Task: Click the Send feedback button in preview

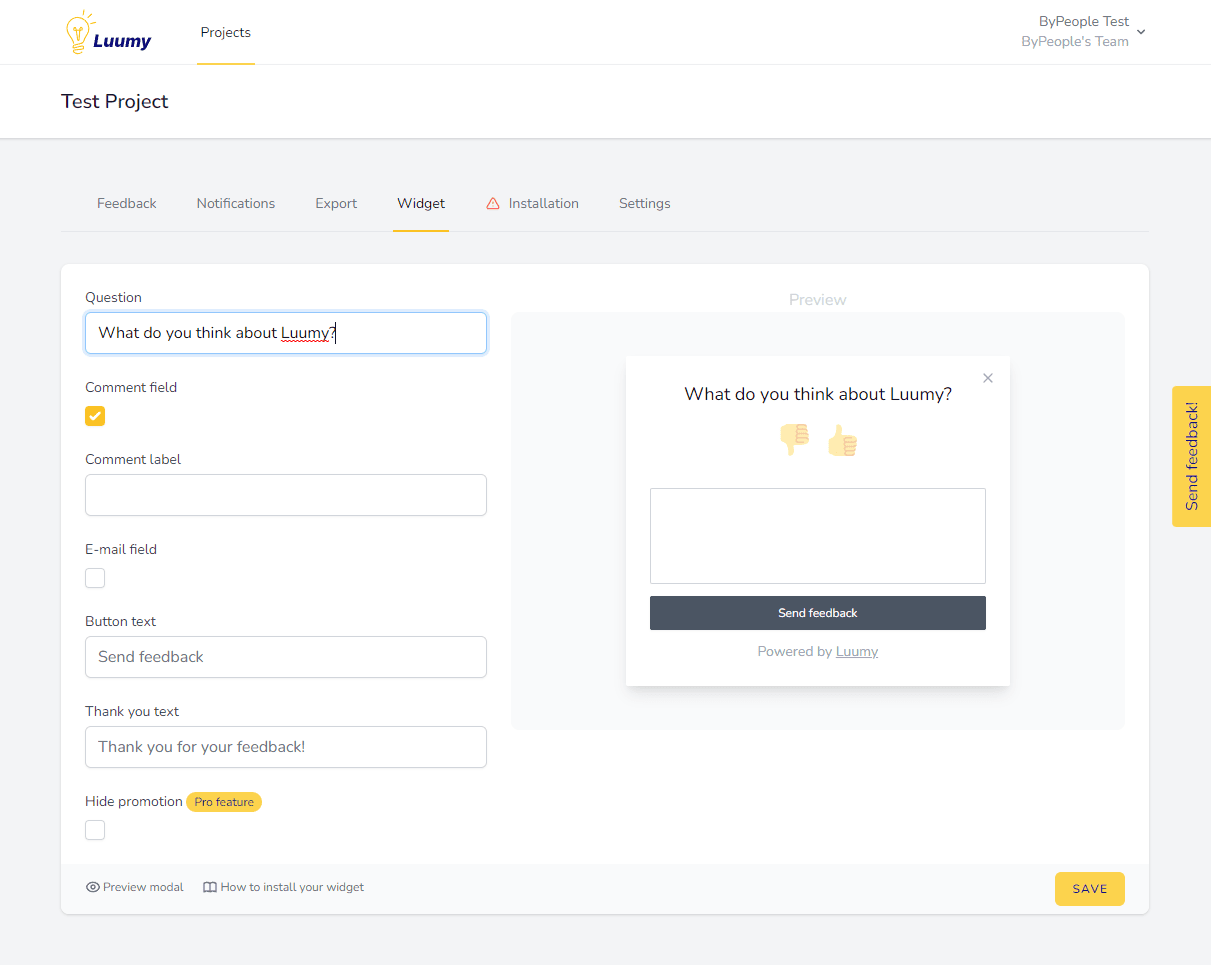Action: pos(818,613)
